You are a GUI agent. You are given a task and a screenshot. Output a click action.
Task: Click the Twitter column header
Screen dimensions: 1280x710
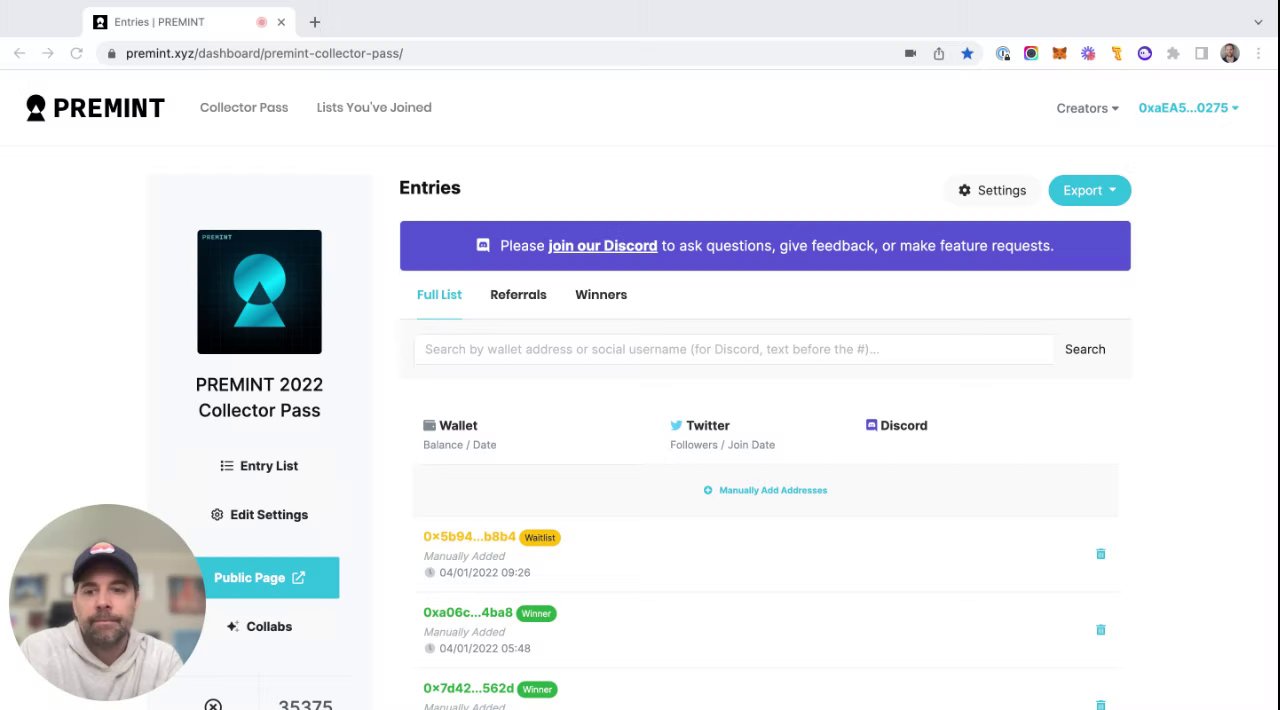pyautogui.click(x=700, y=425)
